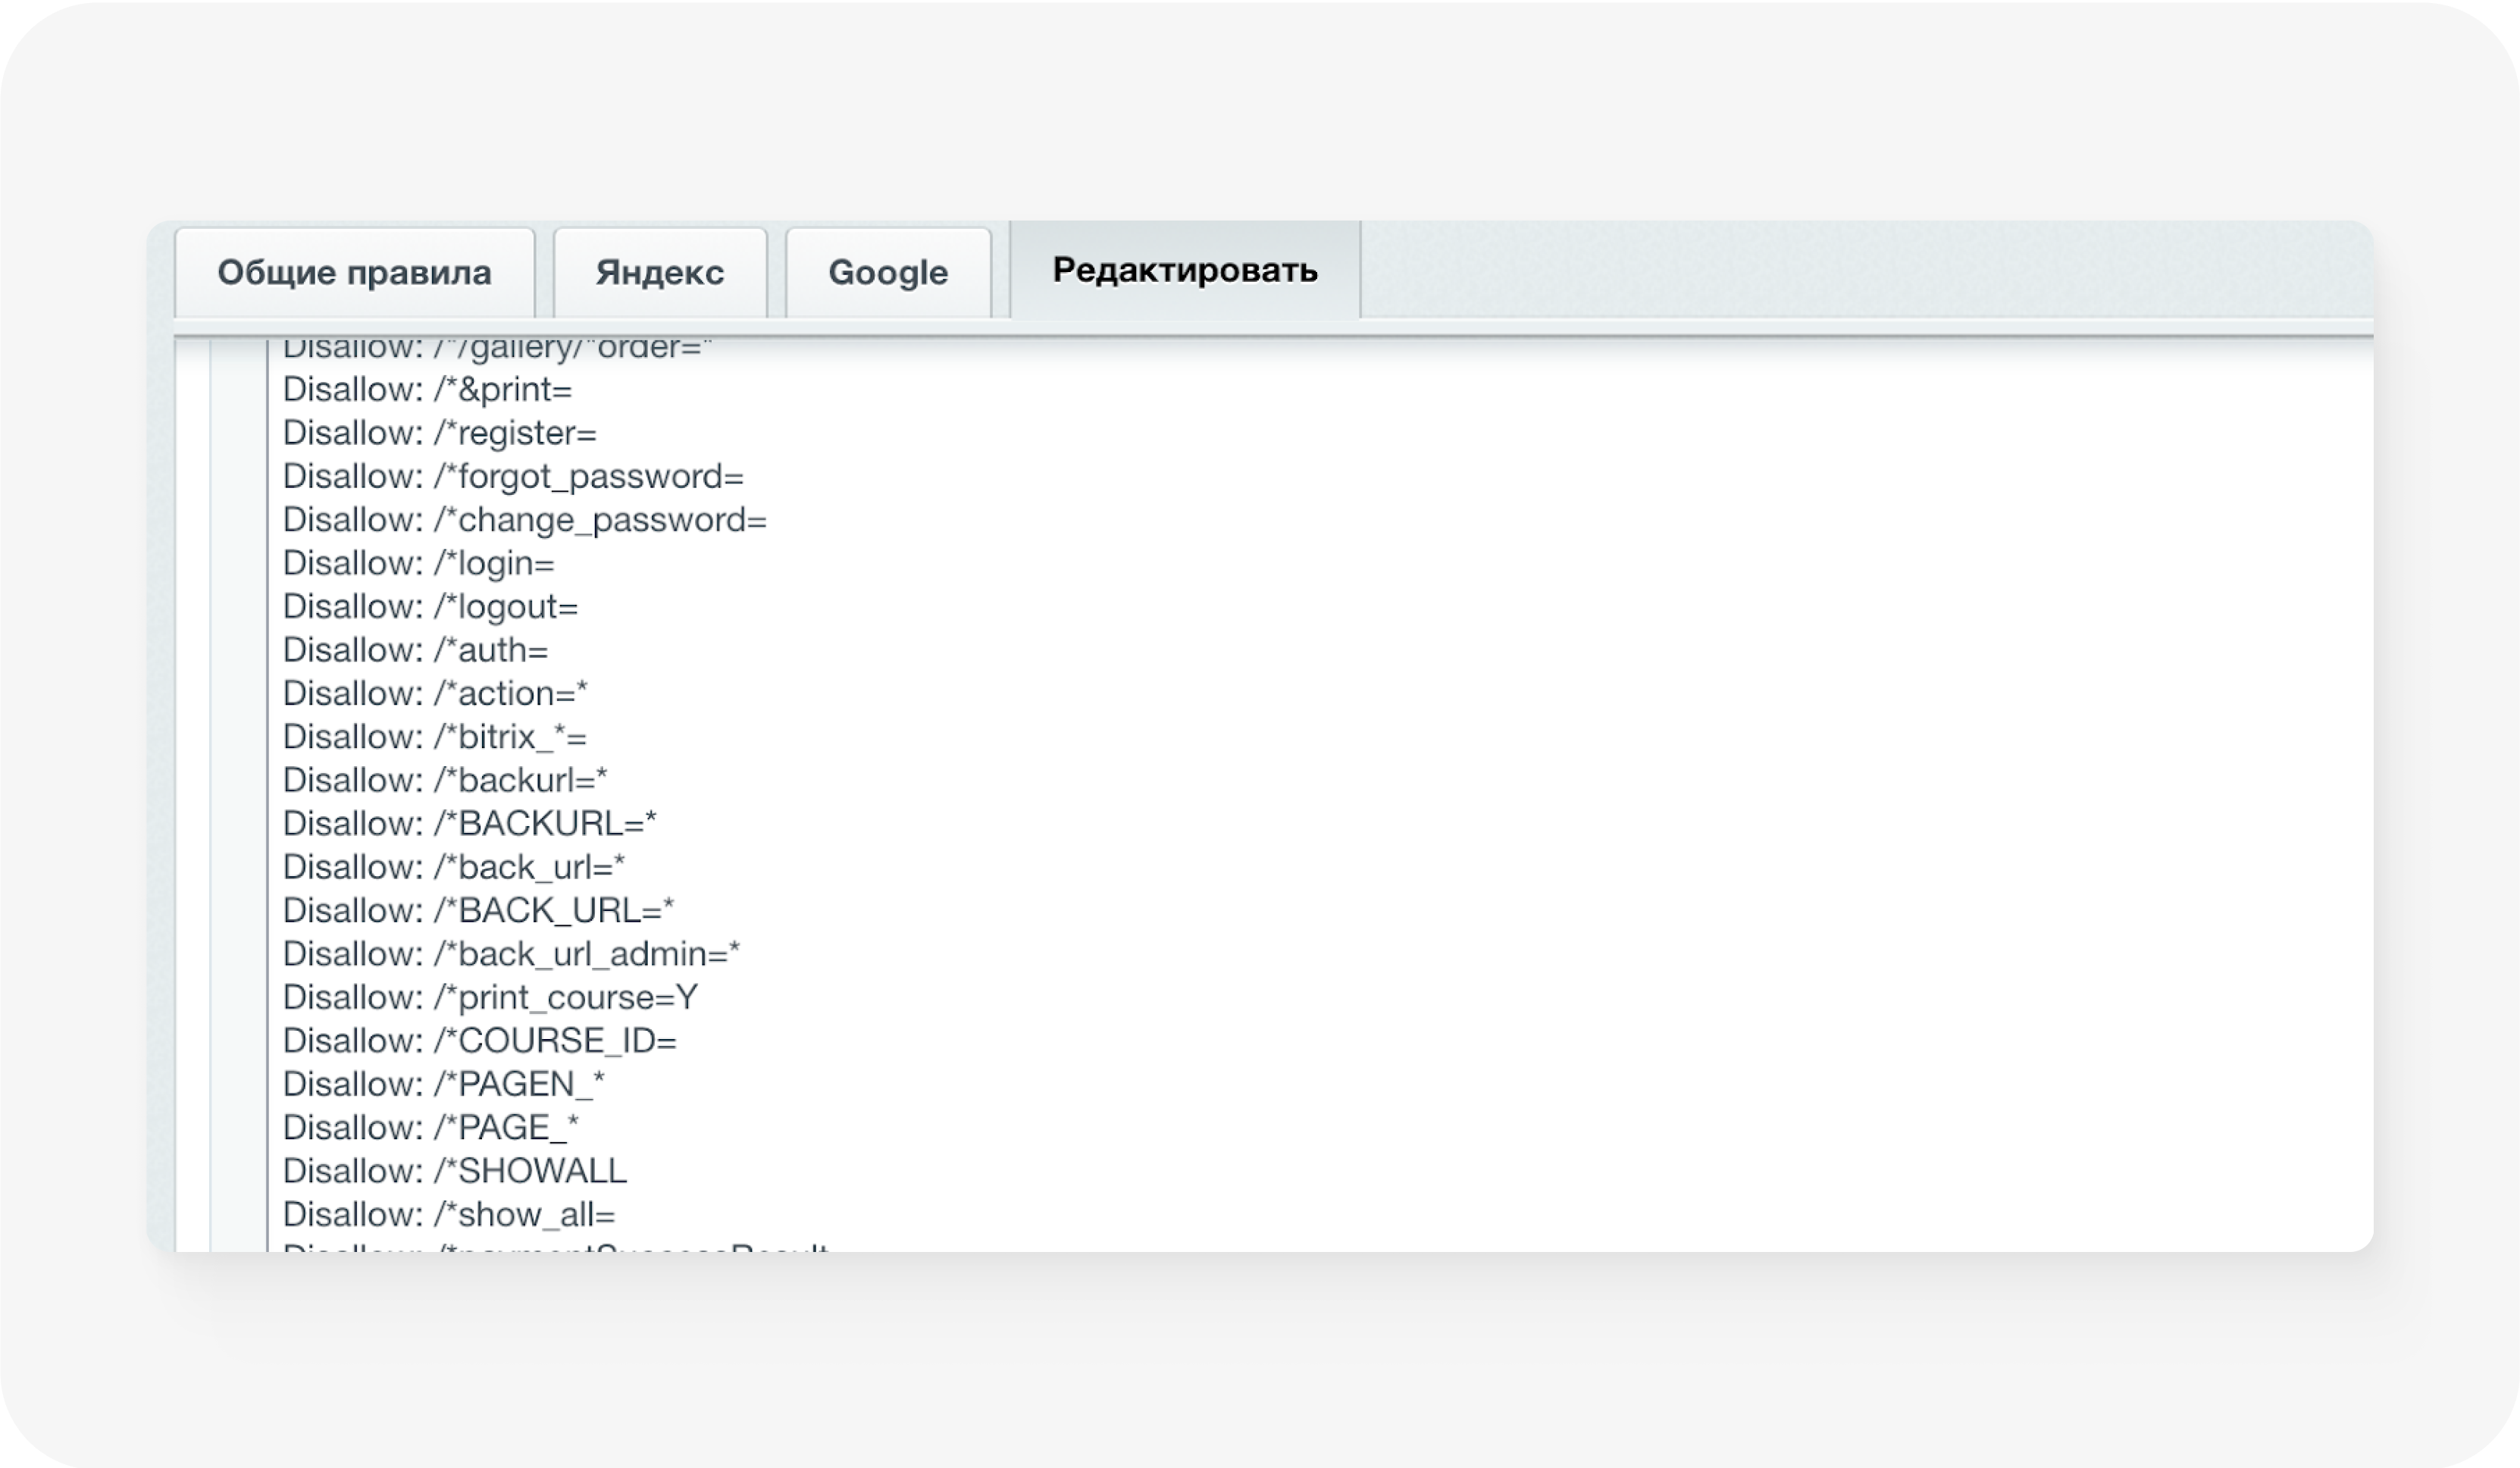Select the Google tab

point(887,272)
